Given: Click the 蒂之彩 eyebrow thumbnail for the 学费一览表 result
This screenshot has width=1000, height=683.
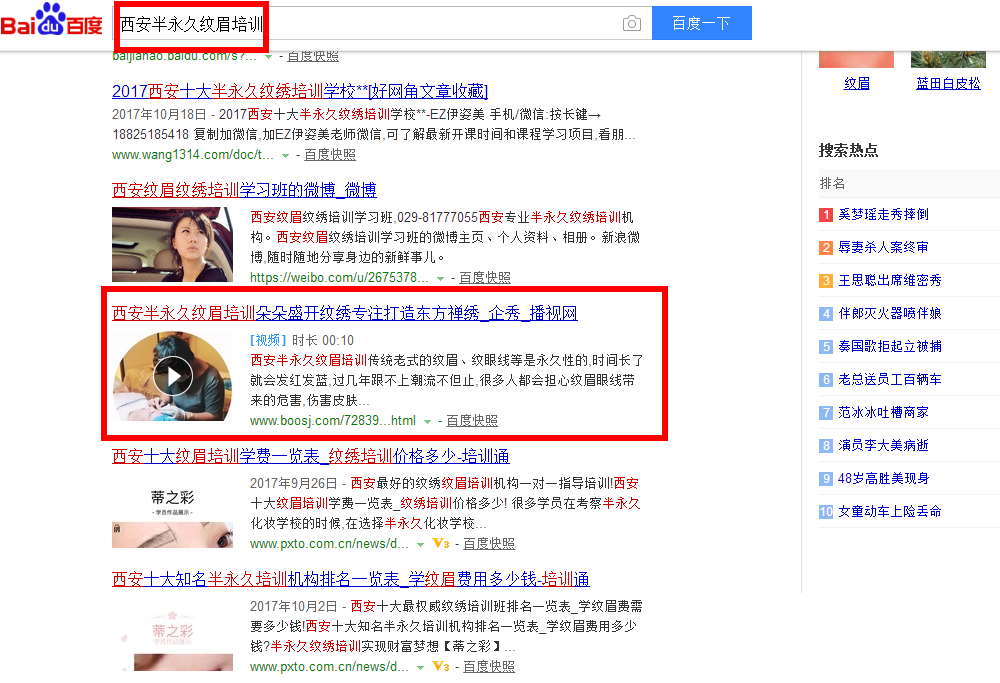Looking at the screenshot, I should coord(173,515).
